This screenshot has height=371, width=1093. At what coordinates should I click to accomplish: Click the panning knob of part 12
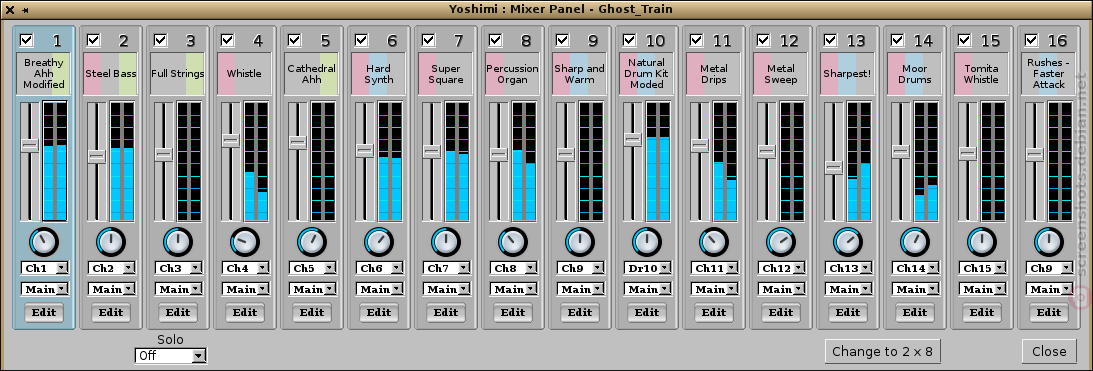click(x=780, y=241)
